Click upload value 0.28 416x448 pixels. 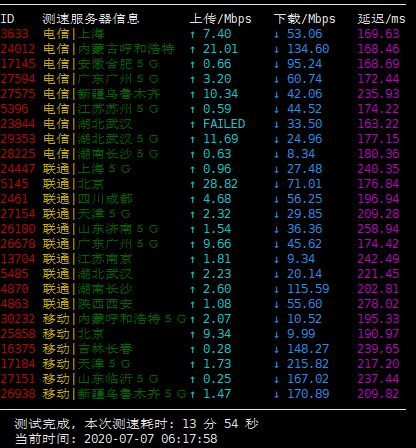coord(217,349)
